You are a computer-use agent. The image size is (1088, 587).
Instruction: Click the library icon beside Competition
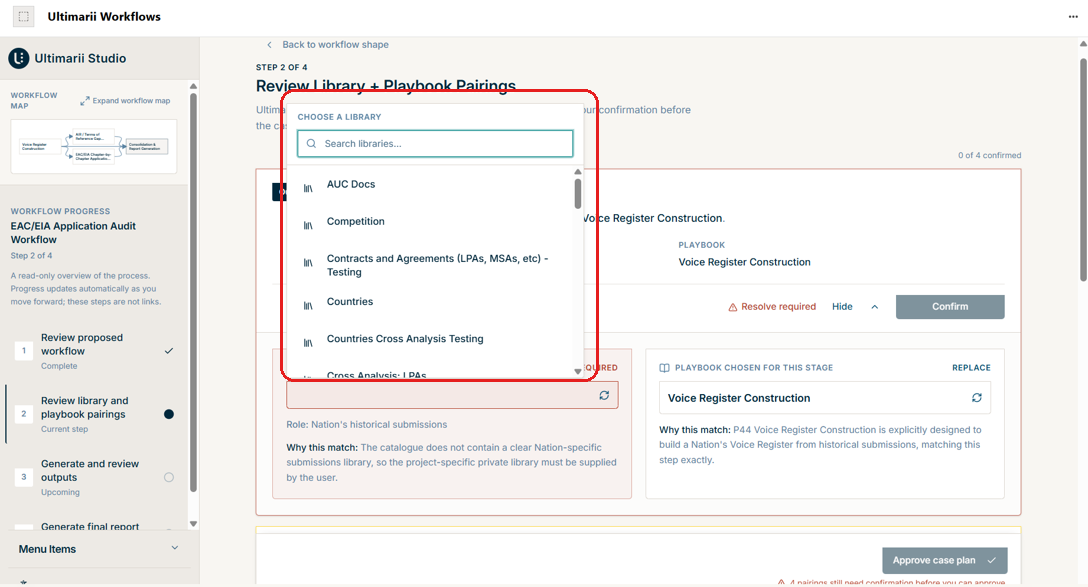pos(308,225)
